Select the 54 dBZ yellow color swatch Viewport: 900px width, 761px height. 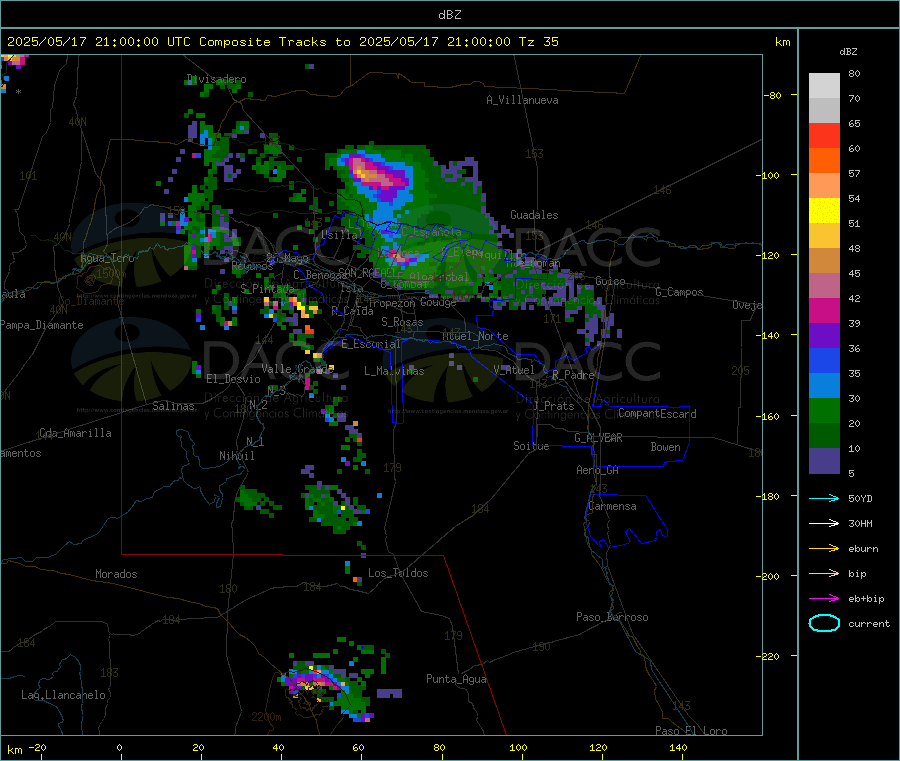824,211
